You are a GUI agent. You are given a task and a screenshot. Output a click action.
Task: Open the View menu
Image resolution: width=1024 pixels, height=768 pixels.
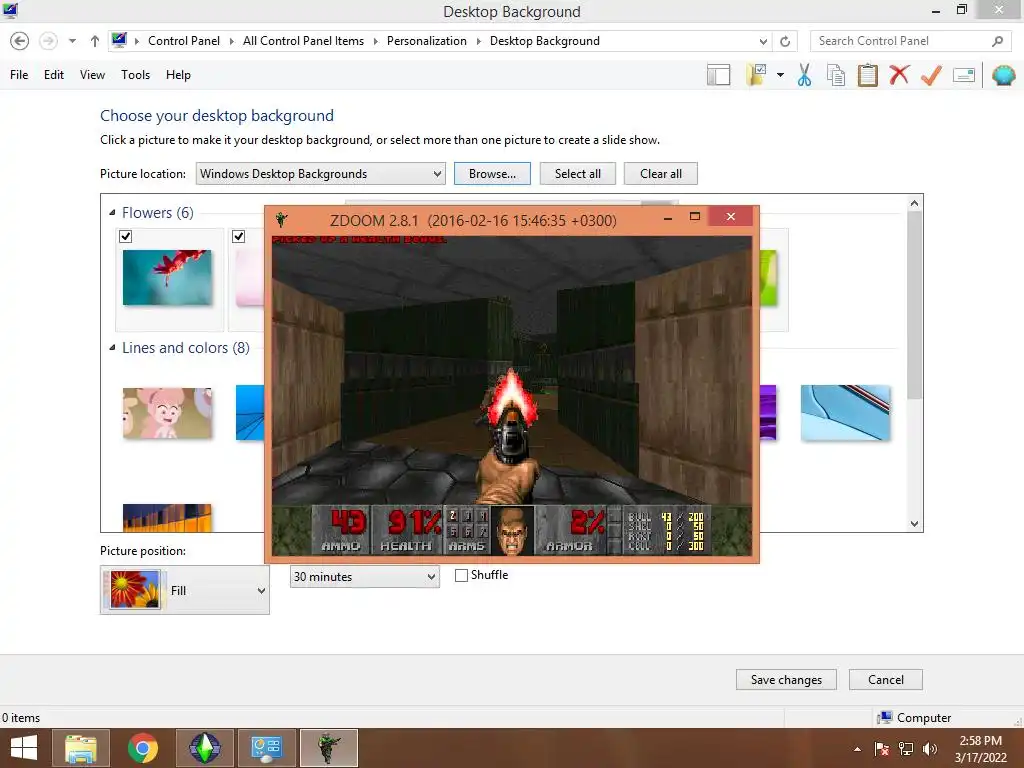(92, 75)
